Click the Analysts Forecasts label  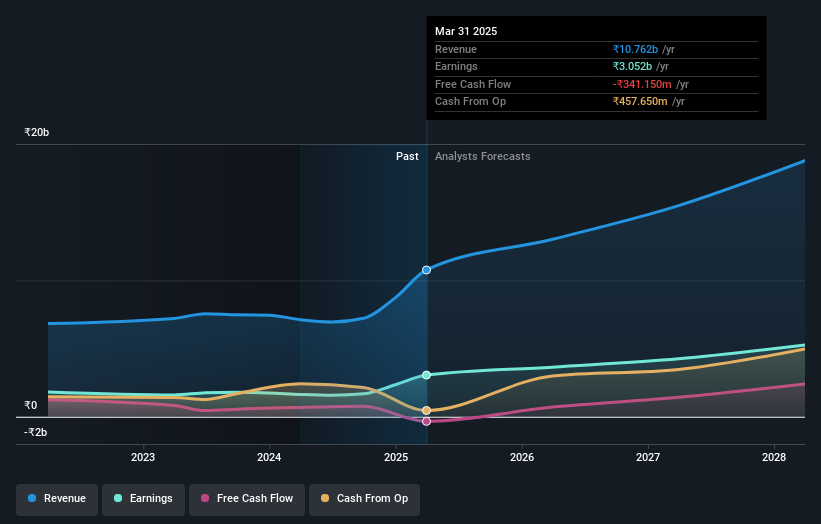(x=483, y=157)
